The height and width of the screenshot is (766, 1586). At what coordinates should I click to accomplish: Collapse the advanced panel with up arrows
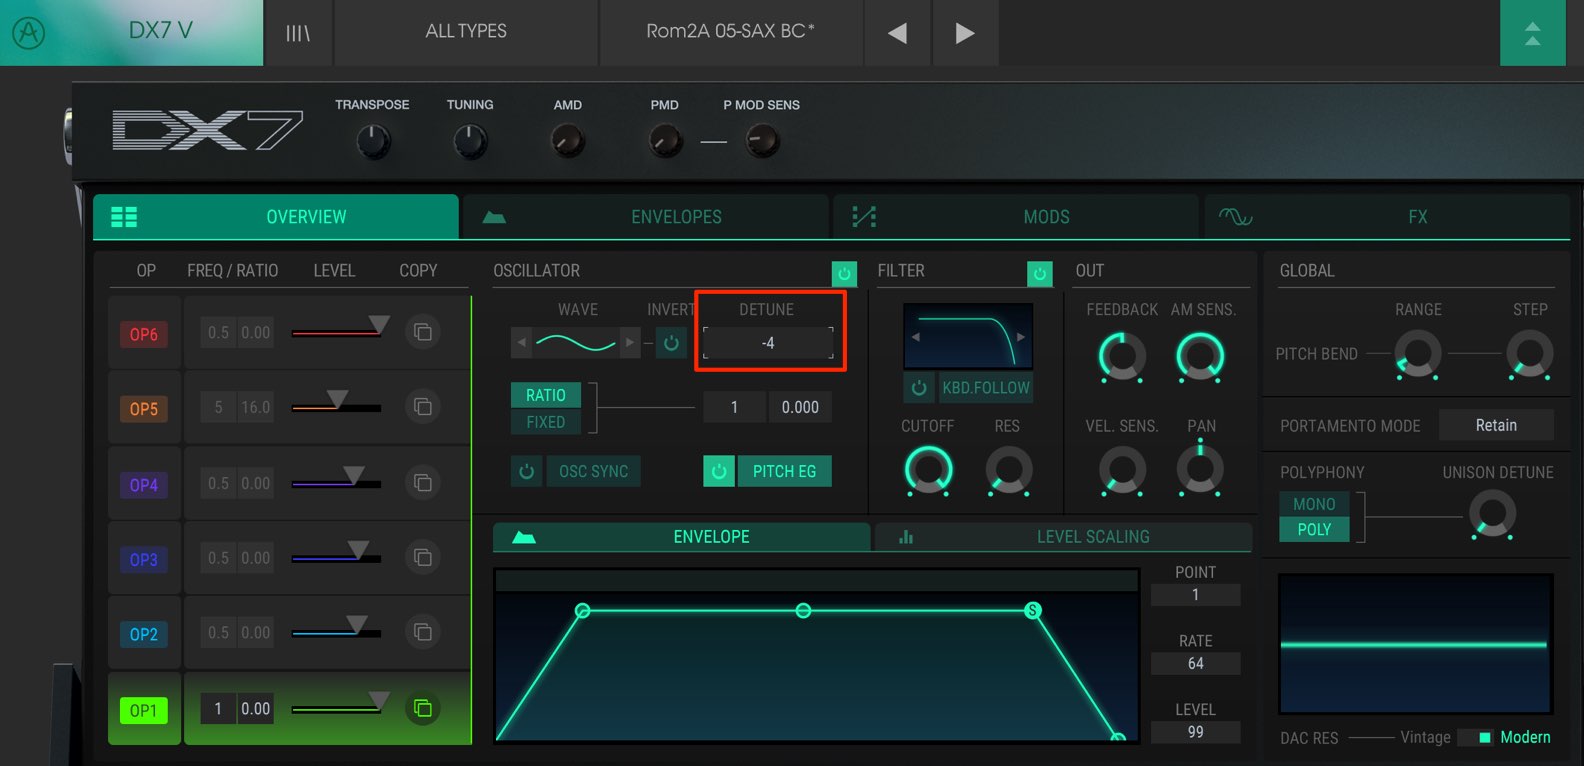pyautogui.click(x=1532, y=33)
